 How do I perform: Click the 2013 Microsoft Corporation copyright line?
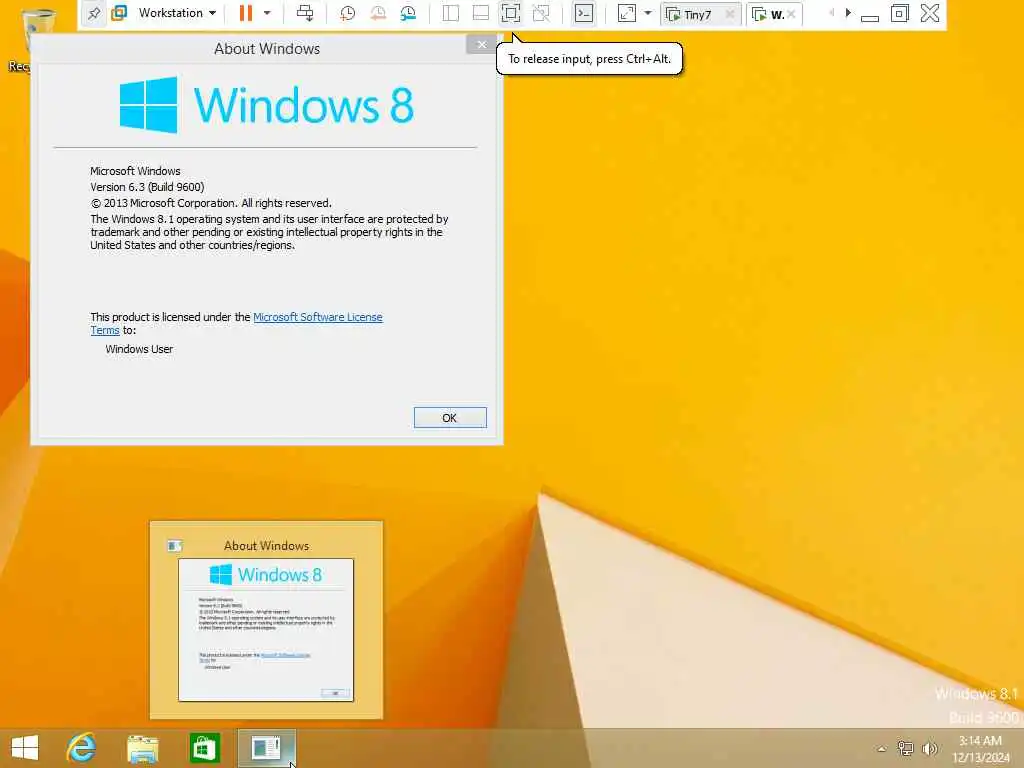[x=211, y=203]
